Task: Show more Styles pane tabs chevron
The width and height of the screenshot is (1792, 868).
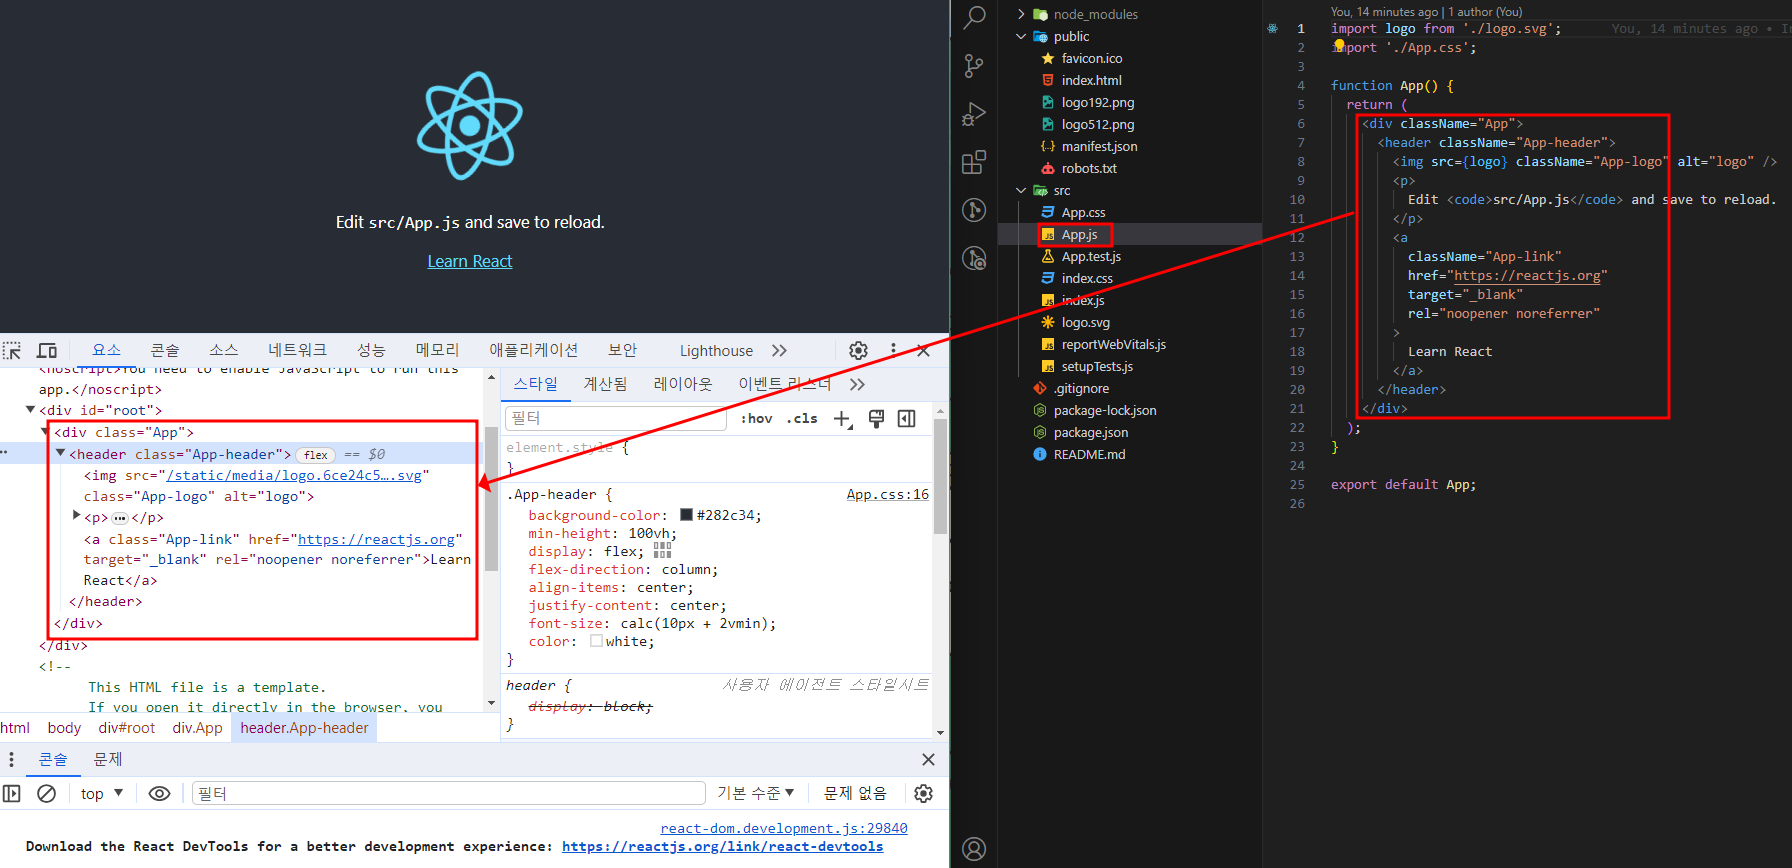Action: (x=857, y=384)
